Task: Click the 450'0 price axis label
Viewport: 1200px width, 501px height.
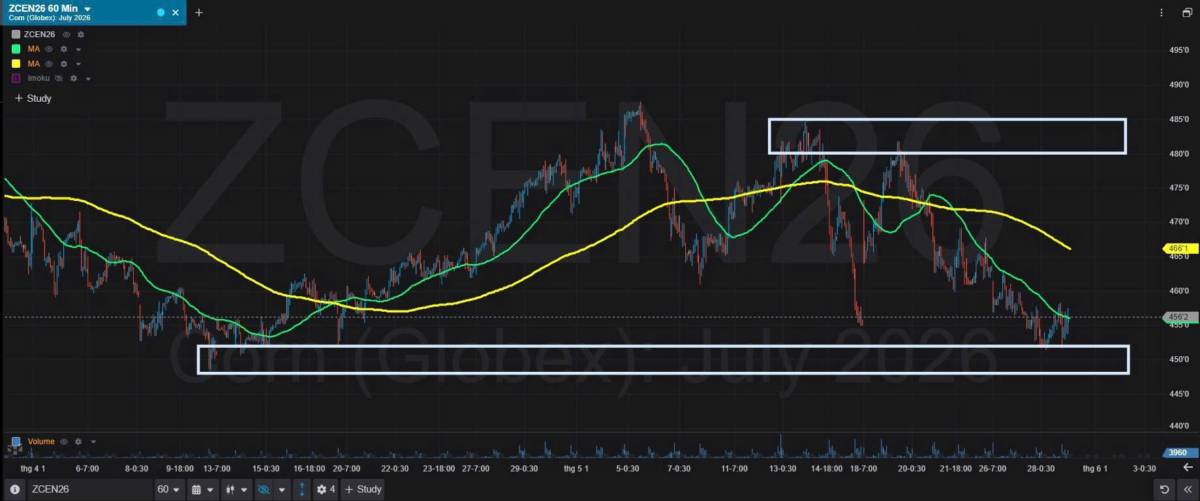Action: [1178, 359]
